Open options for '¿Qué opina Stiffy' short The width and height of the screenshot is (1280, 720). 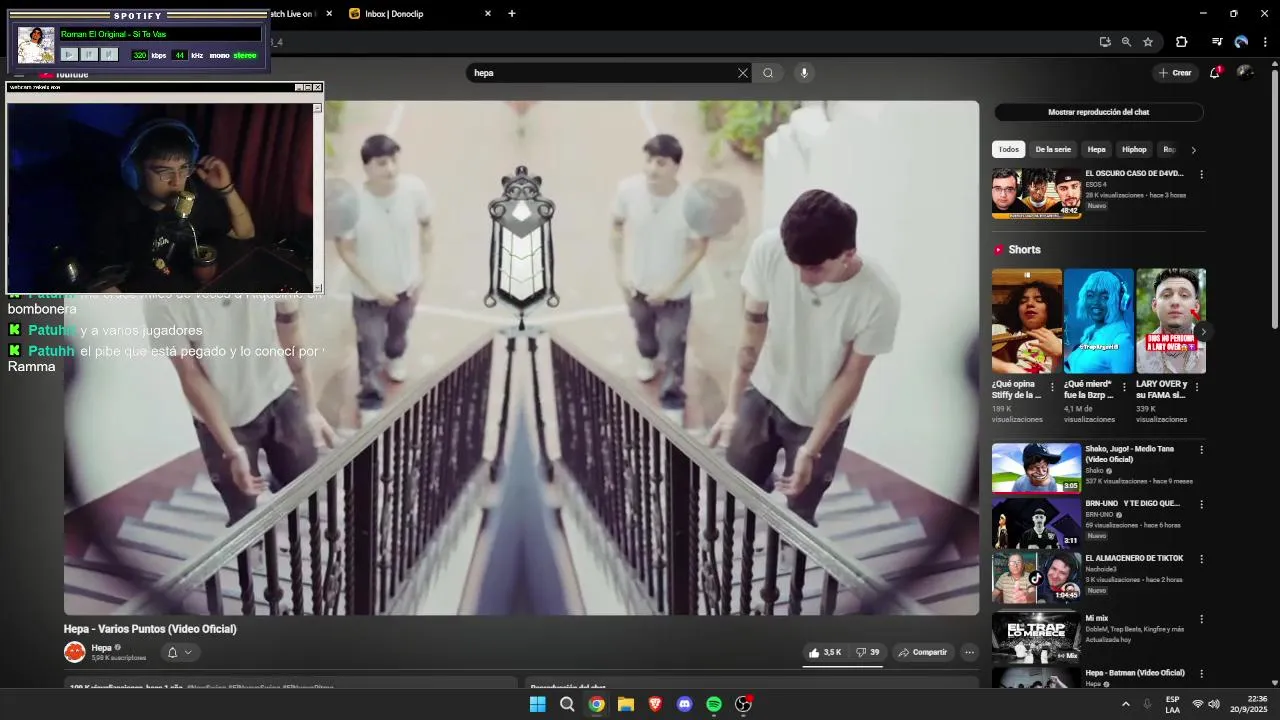click(1054, 386)
